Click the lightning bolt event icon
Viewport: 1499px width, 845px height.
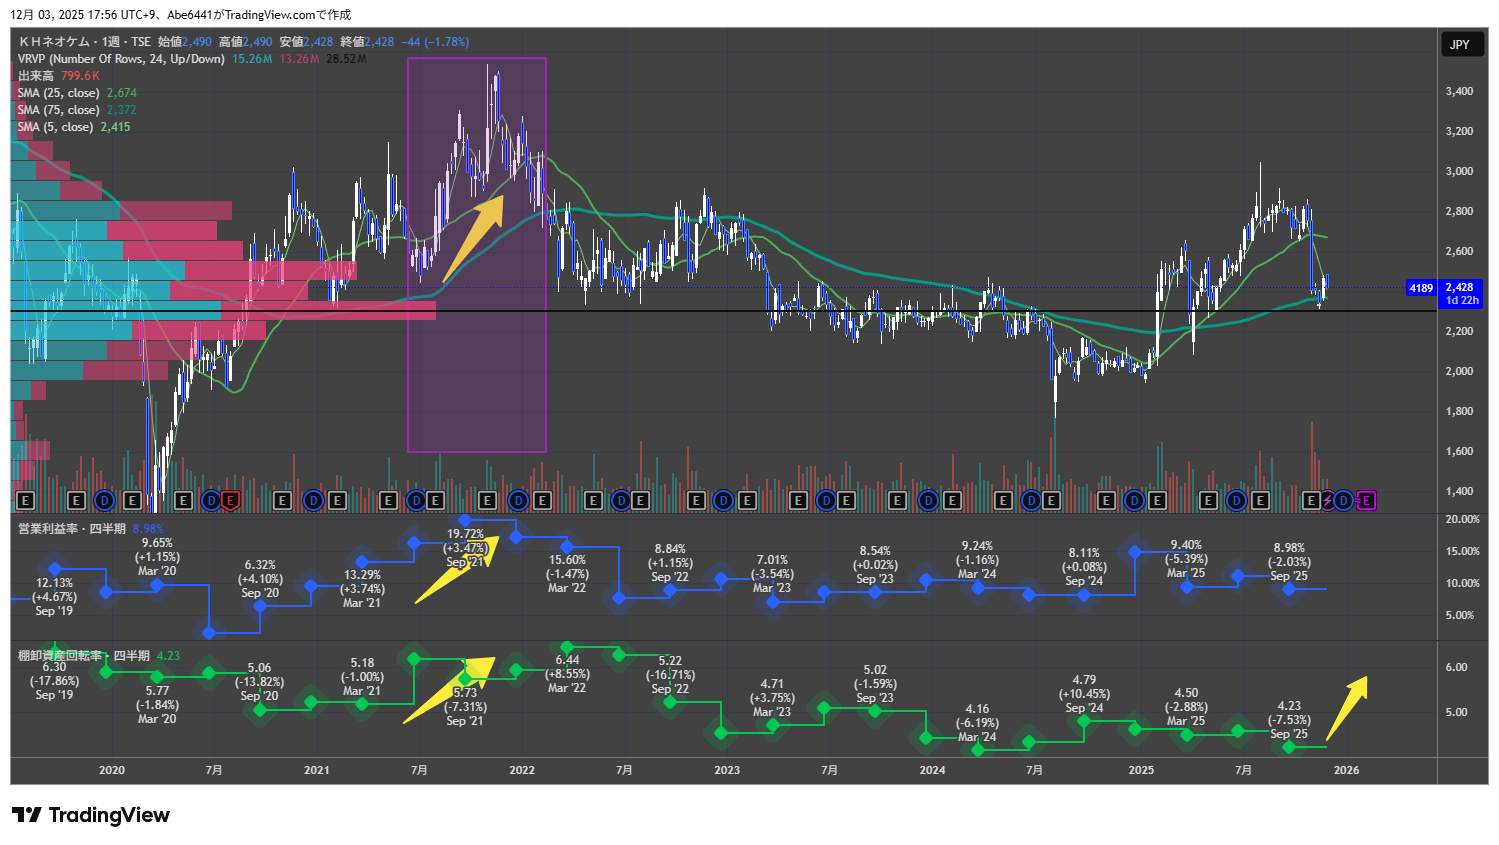1328,500
